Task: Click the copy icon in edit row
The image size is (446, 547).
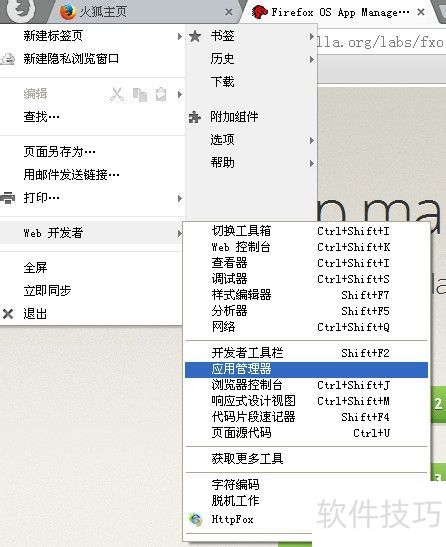Action: coord(140,94)
